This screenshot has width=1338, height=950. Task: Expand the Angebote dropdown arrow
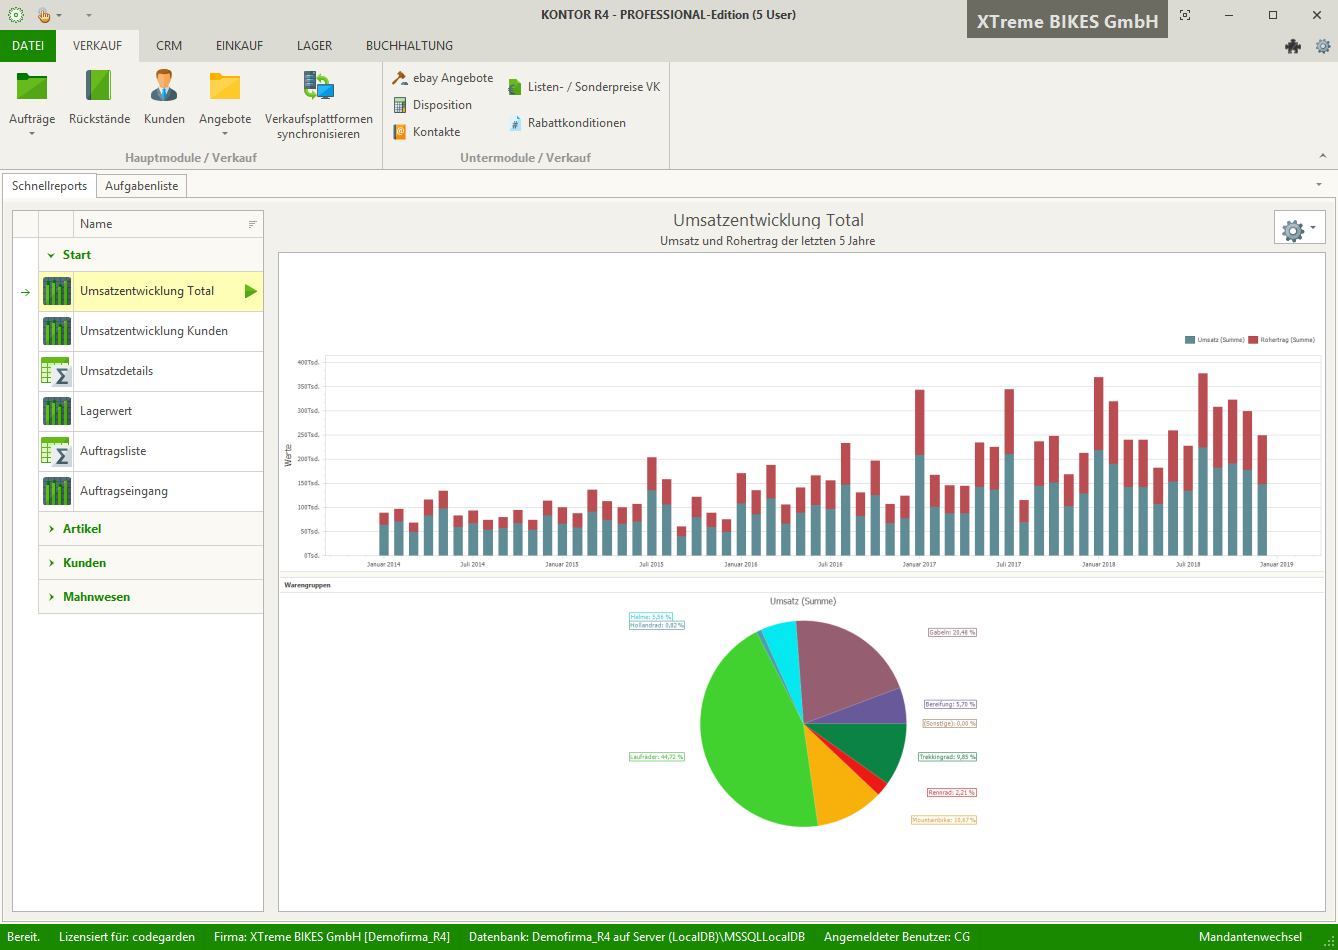click(x=225, y=133)
